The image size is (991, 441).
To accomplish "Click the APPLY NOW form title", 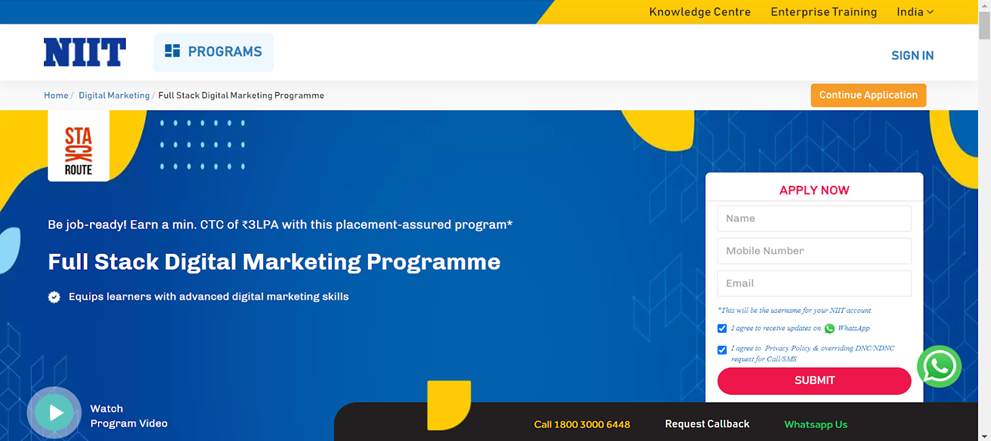I will point(814,190).
